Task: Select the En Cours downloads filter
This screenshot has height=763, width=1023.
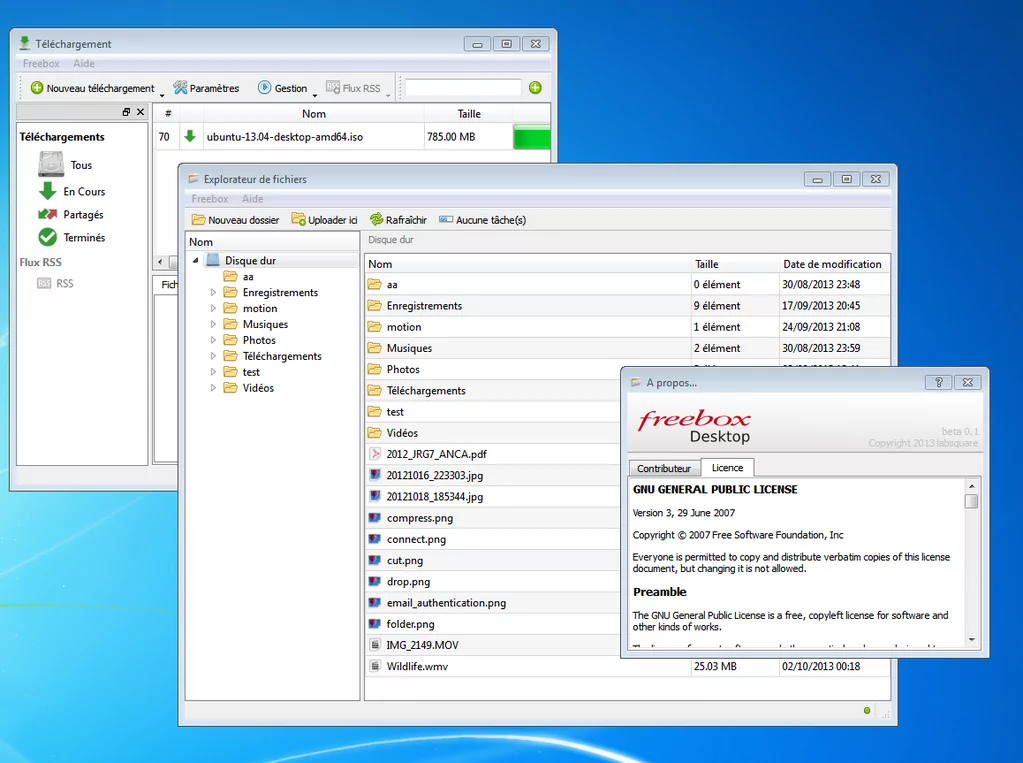Action: tap(84, 192)
